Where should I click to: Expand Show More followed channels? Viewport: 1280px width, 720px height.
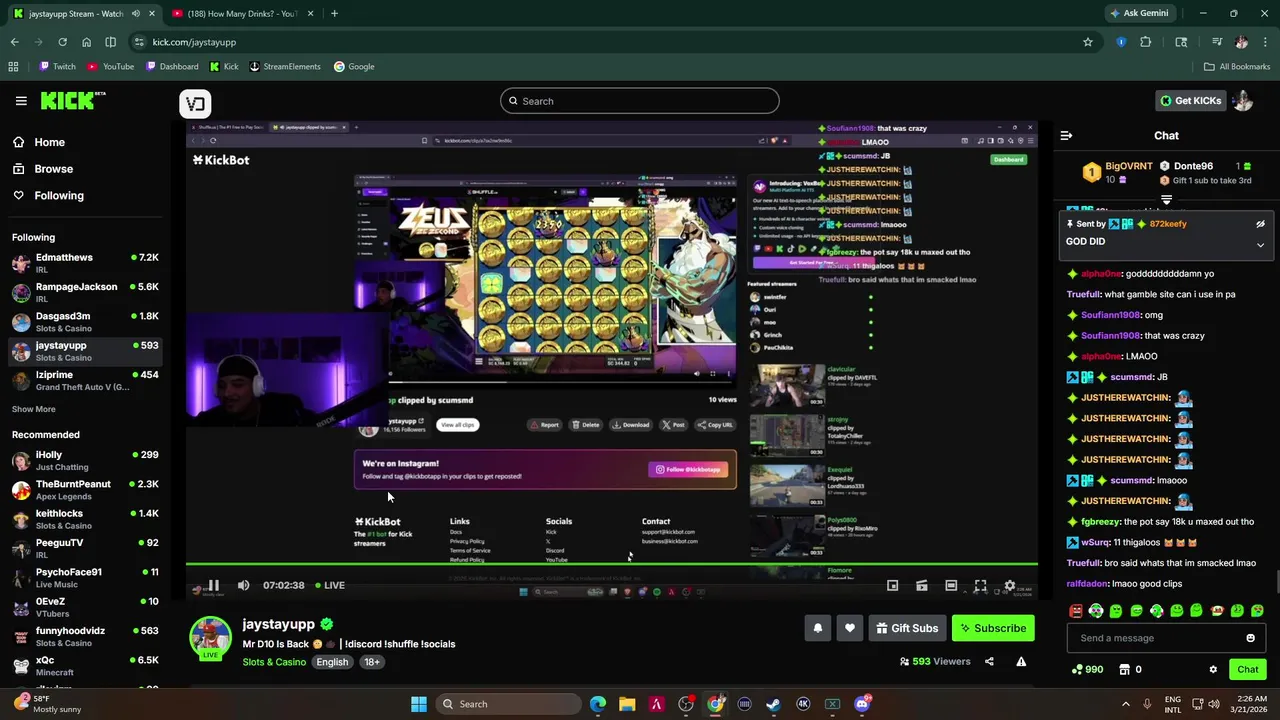click(x=34, y=409)
